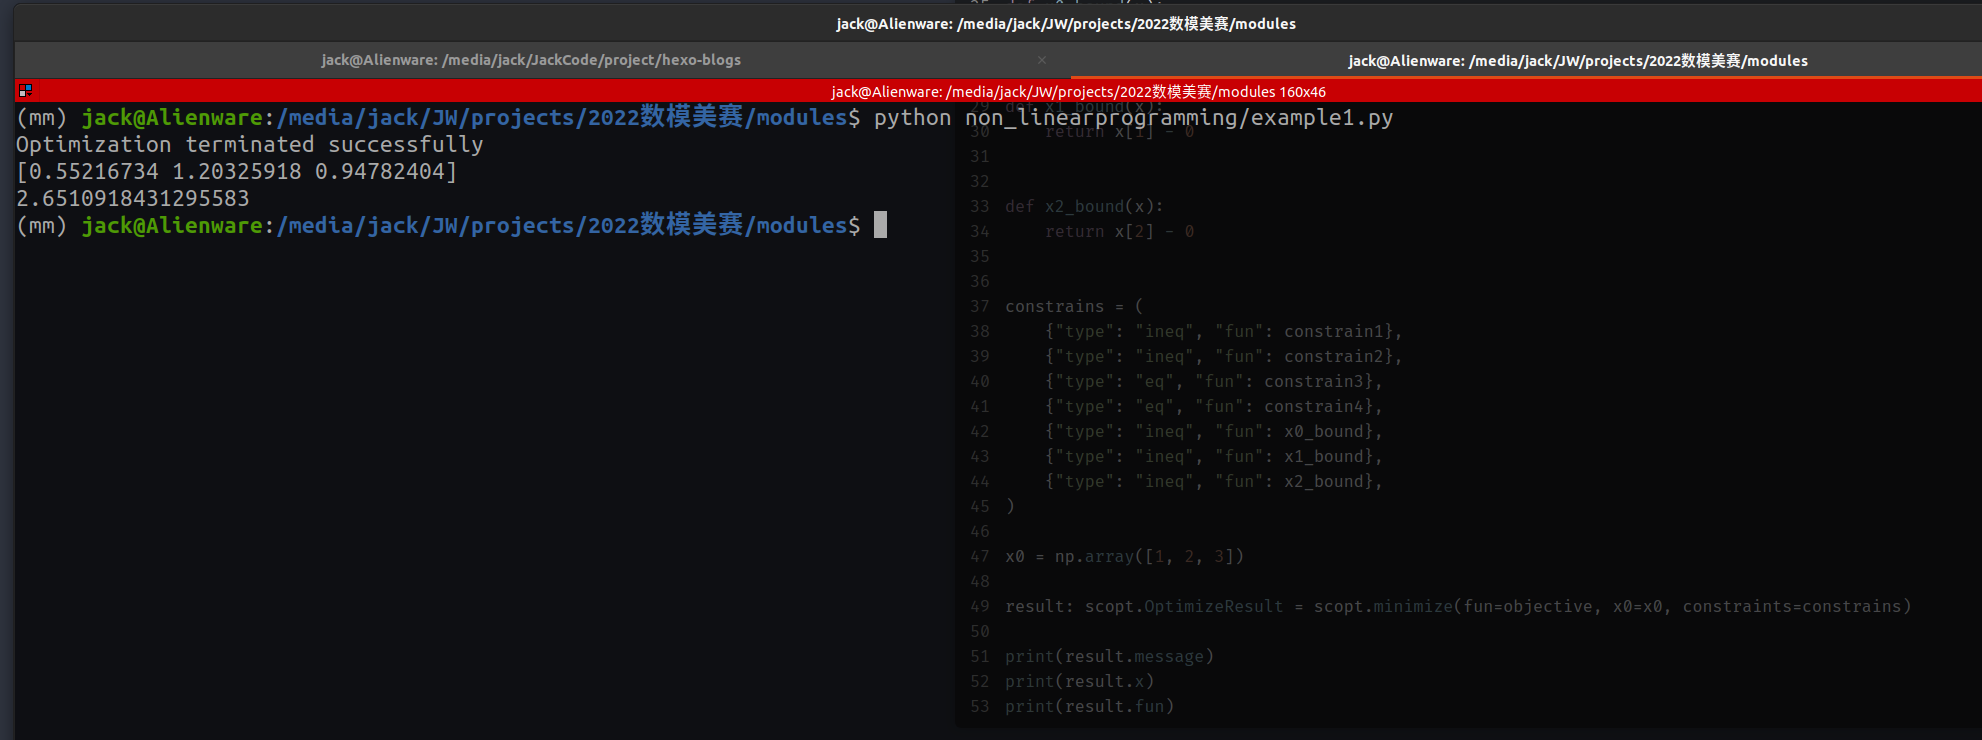Click 'print(result.message)' on line 51
This screenshot has width=1982, height=740.
(1109, 657)
